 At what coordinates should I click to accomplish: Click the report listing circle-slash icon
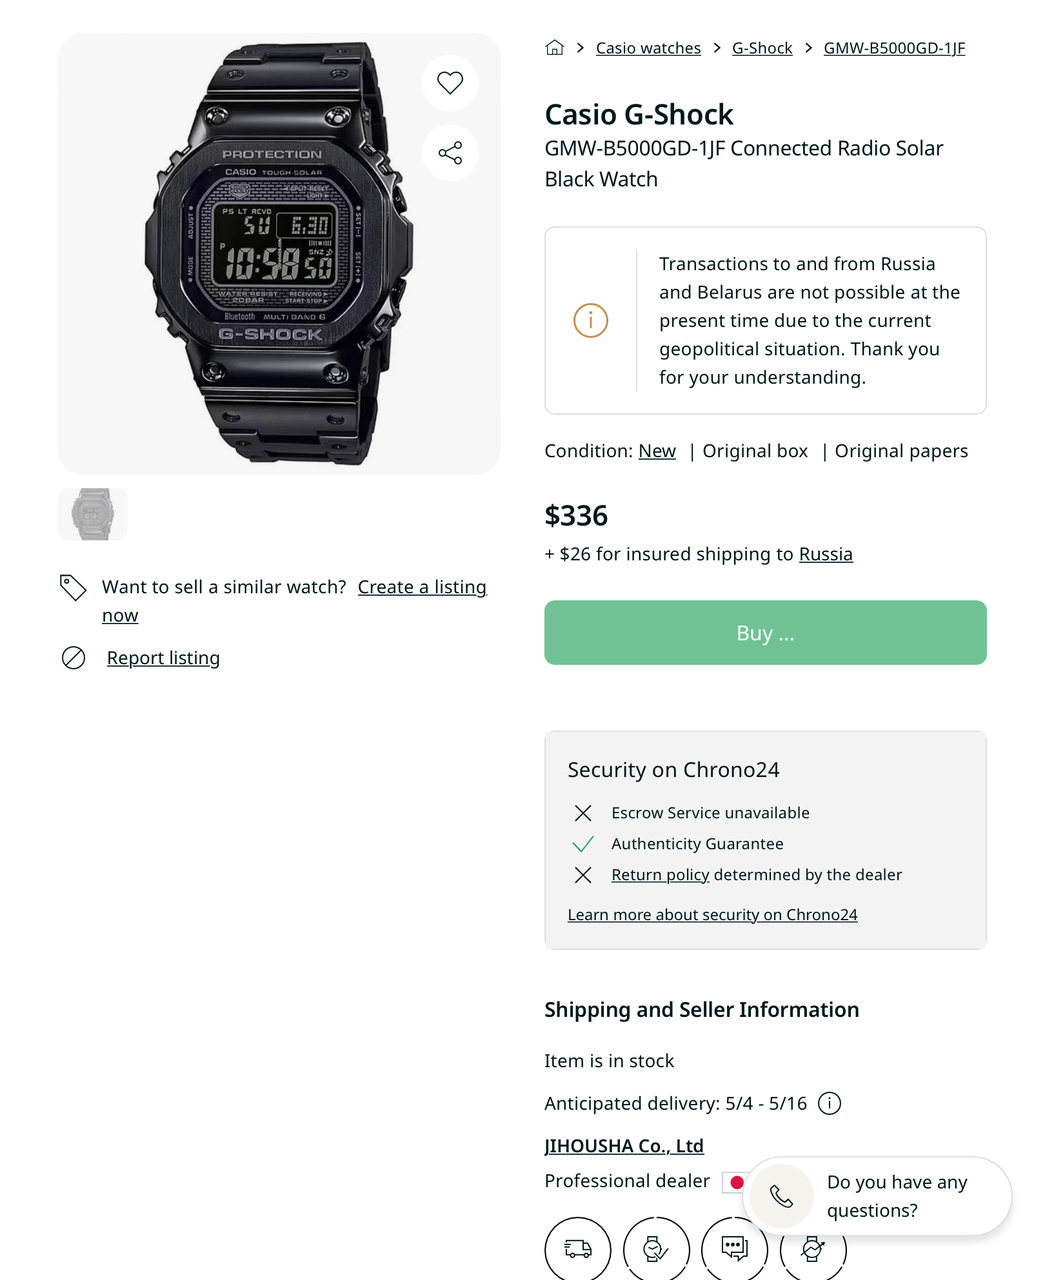point(73,657)
